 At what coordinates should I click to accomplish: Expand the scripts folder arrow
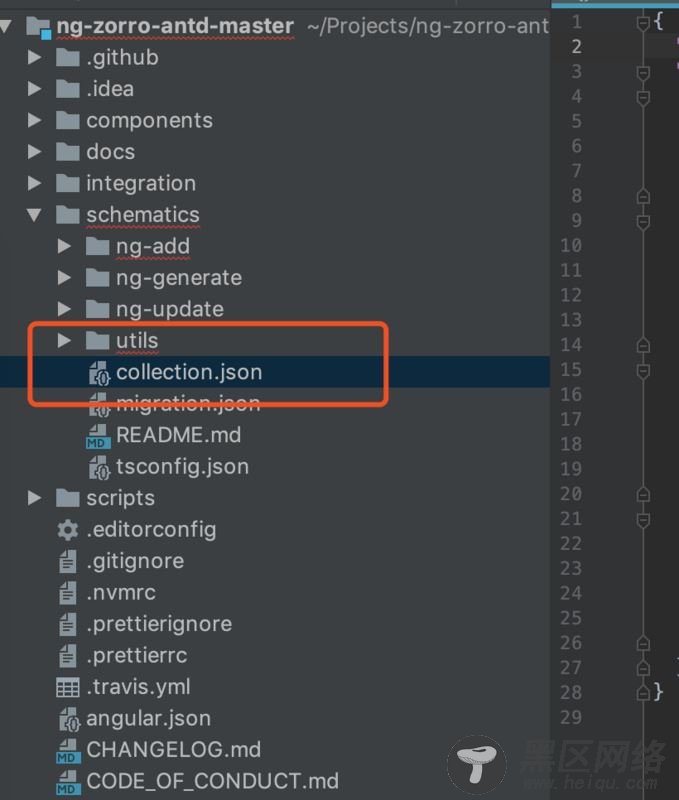tap(35, 498)
